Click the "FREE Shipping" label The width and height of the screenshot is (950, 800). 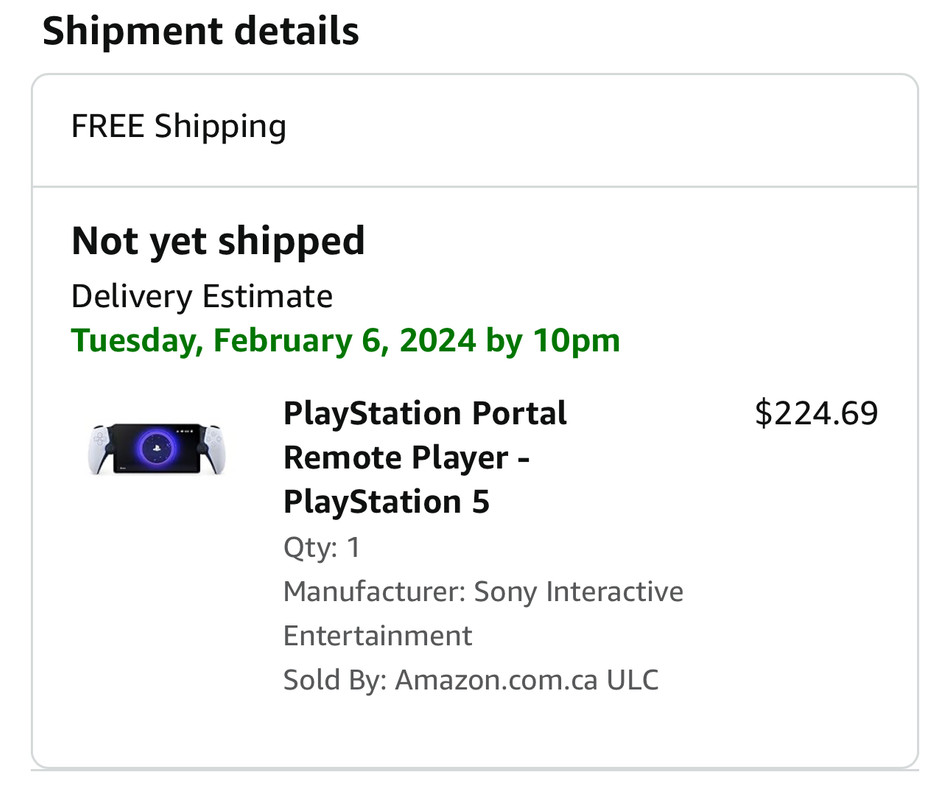[x=178, y=126]
